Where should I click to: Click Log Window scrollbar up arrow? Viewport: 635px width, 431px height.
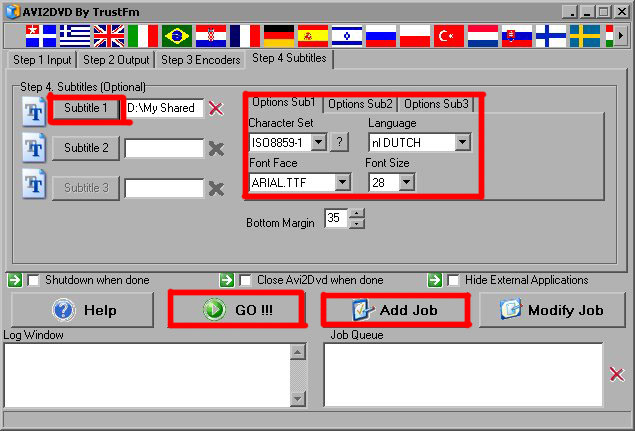pos(298,352)
